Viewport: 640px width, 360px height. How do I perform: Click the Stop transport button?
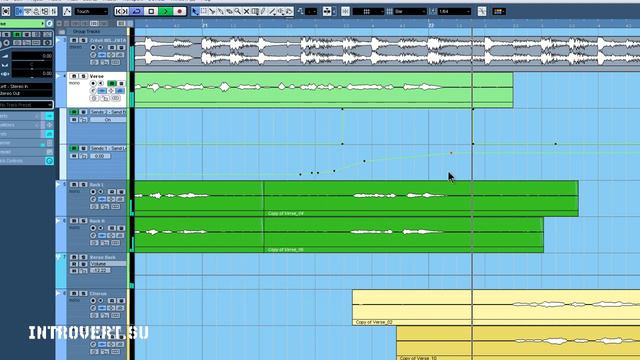151,11
